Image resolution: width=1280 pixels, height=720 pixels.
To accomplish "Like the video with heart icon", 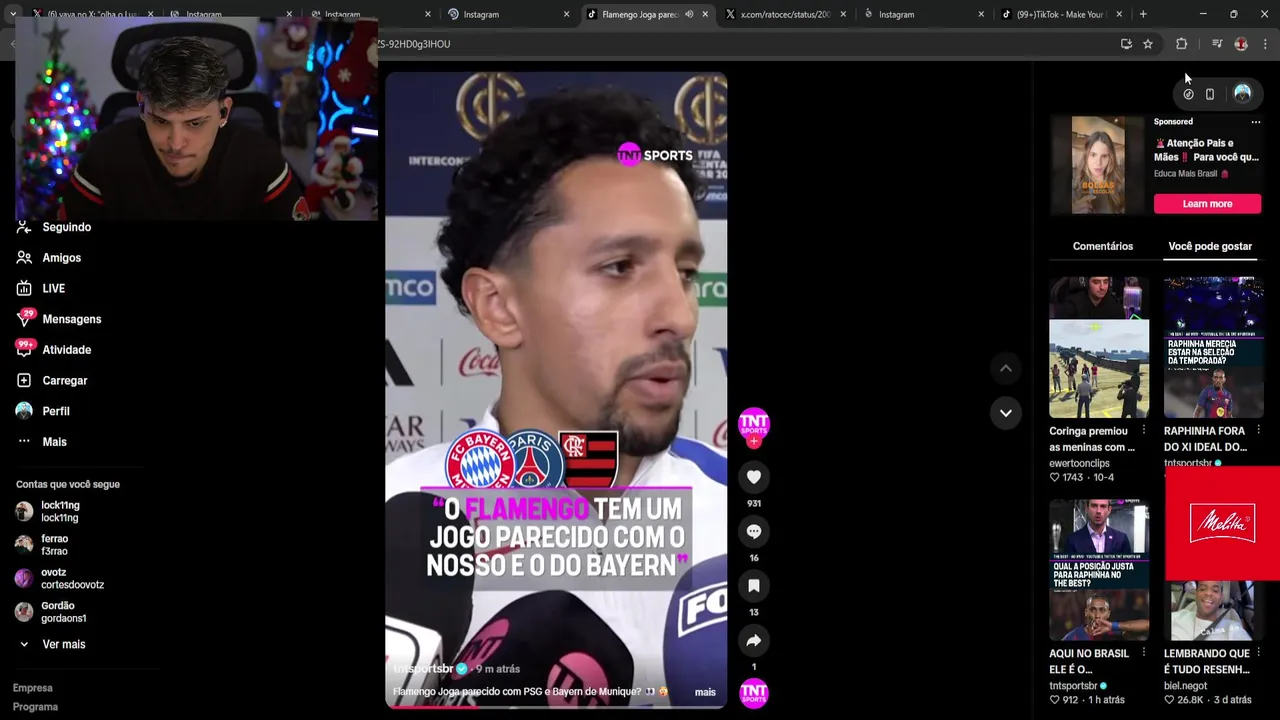I will [754, 477].
